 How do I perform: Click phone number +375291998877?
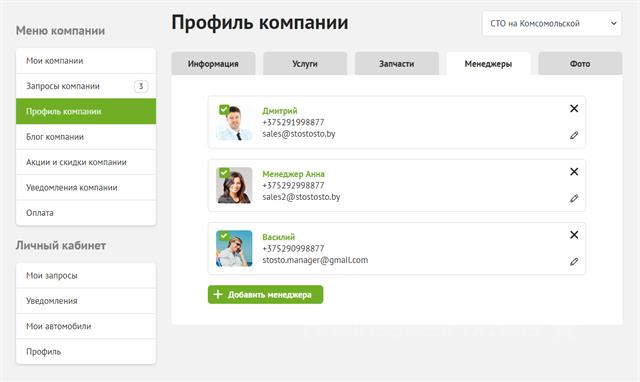[x=293, y=122]
